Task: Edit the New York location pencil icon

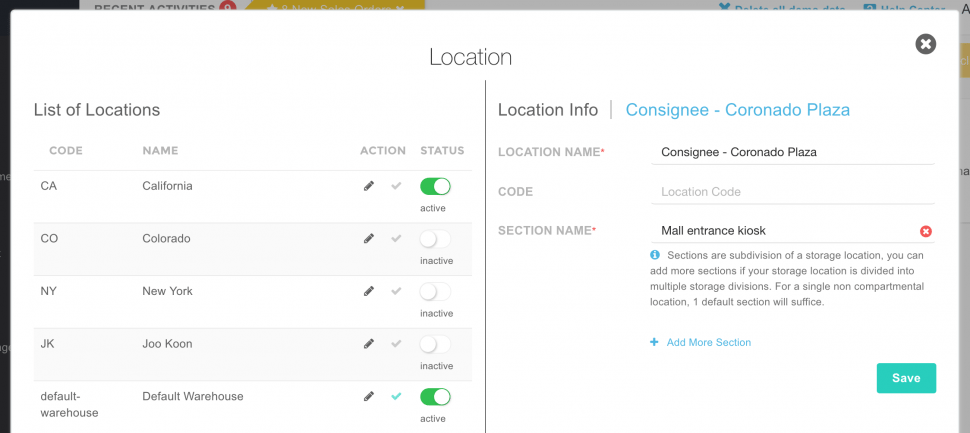Action: (x=369, y=291)
